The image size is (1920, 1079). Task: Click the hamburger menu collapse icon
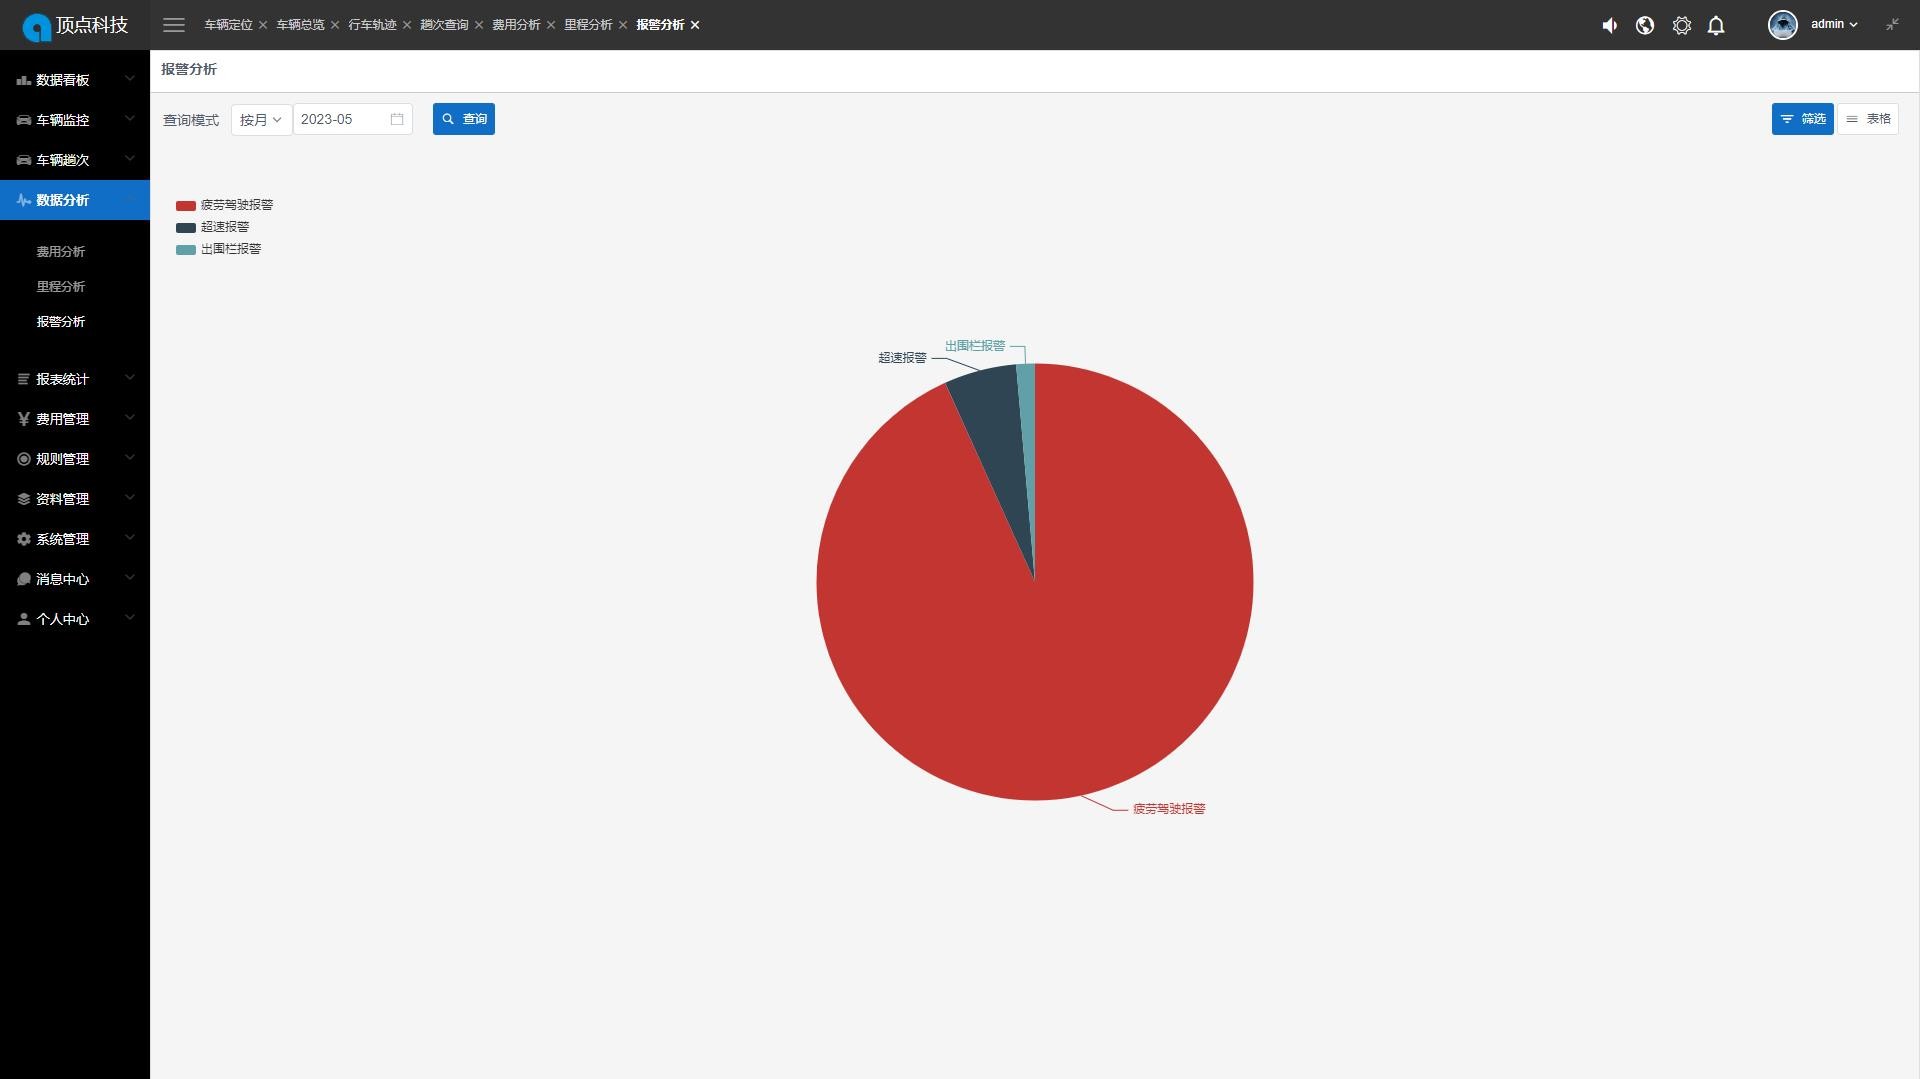click(174, 25)
